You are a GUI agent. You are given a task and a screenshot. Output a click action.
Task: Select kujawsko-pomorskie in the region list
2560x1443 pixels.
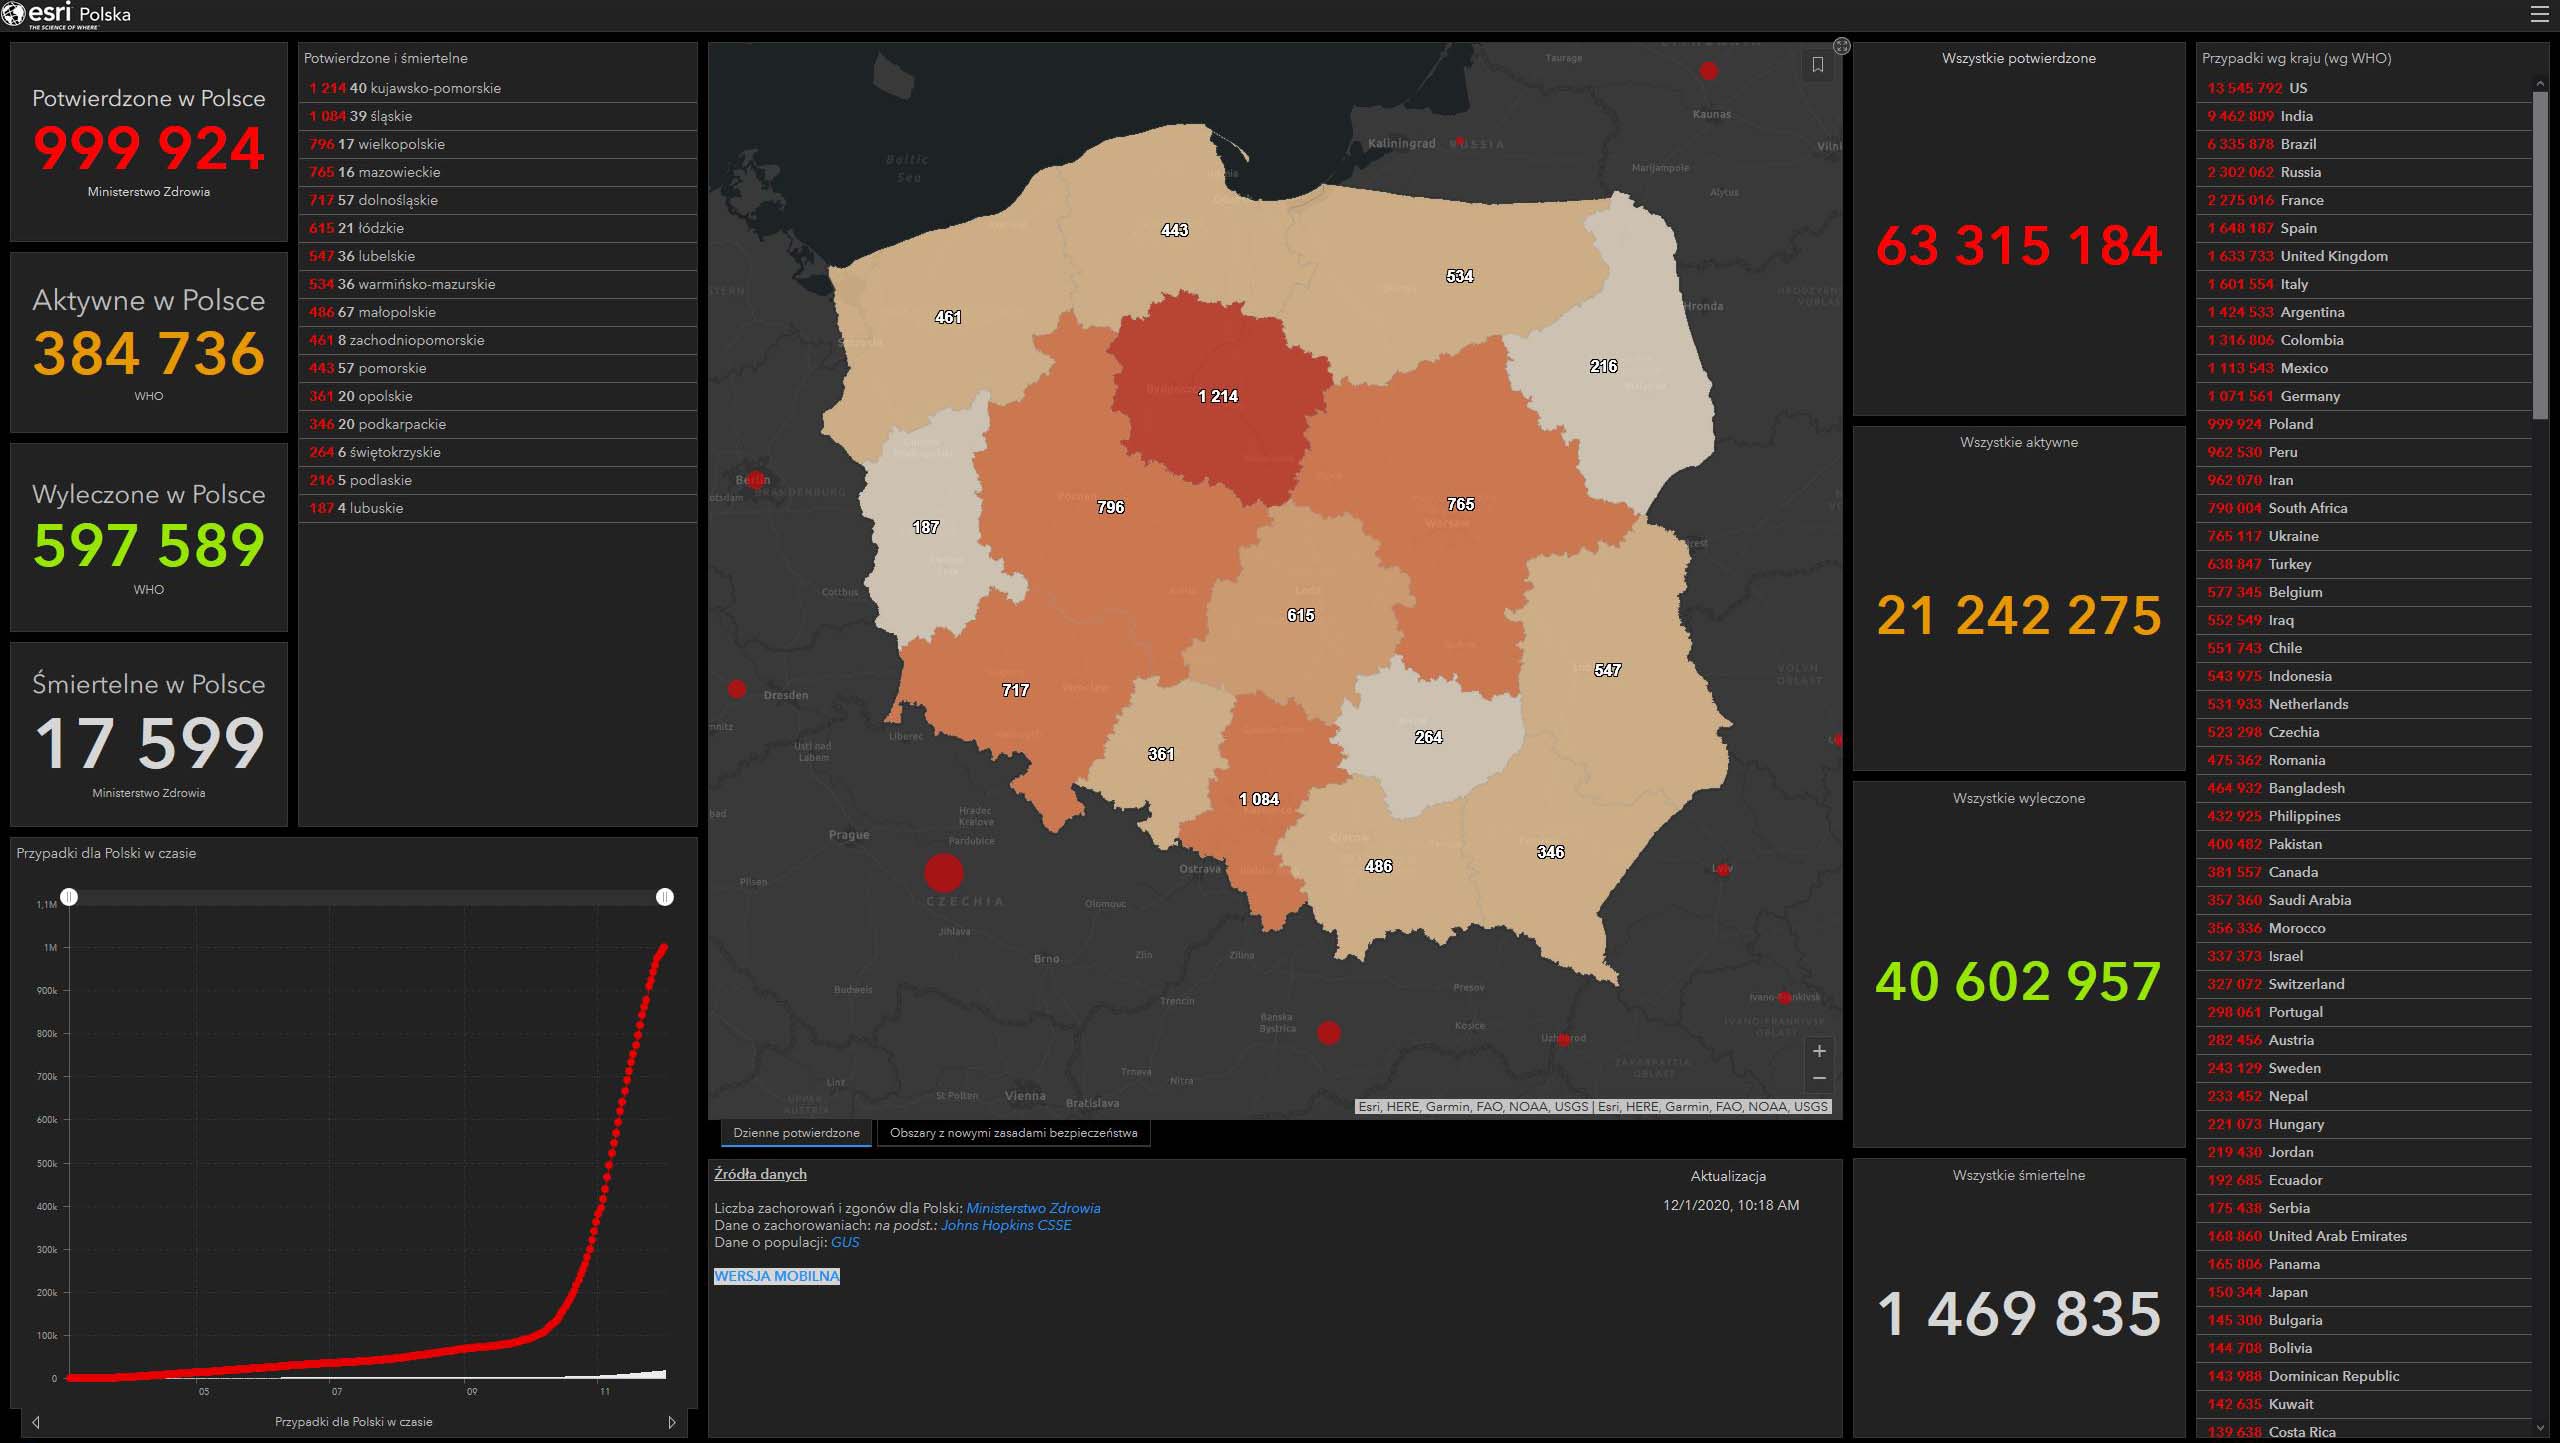point(434,88)
